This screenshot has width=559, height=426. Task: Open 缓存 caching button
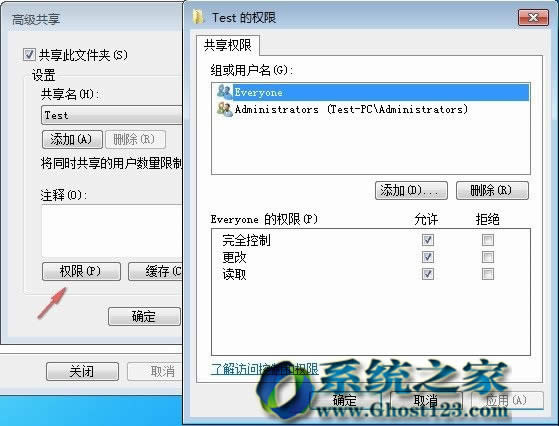(x=155, y=271)
